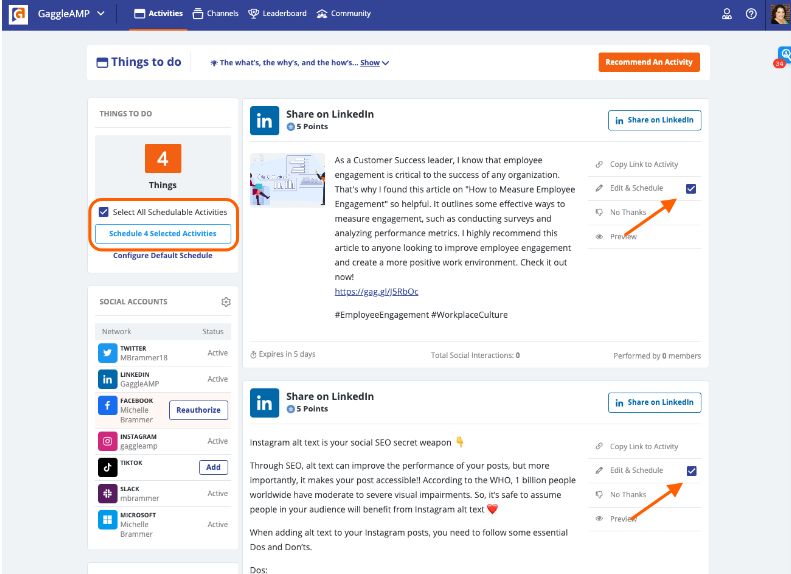Preview the first LinkedIn activity
The height and width of the screenshot is (574, 791).
click(616, 237)
